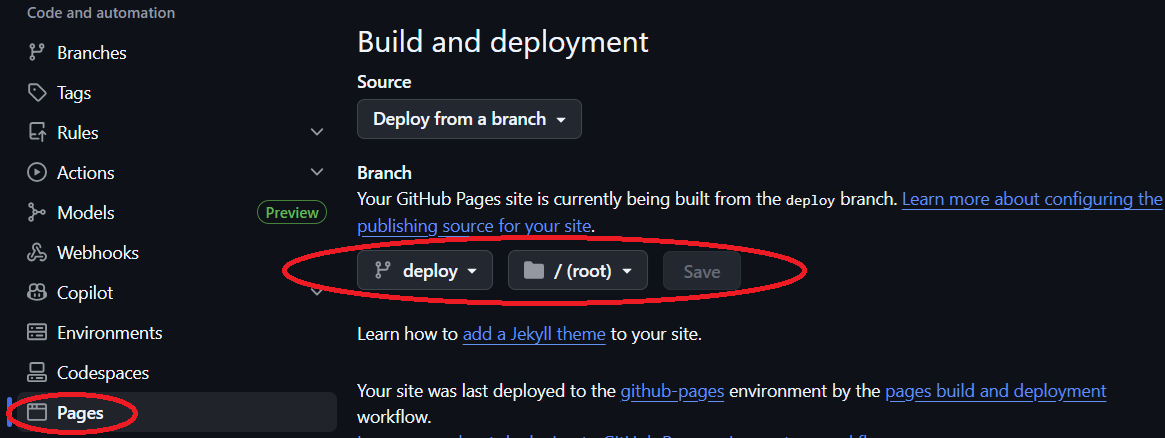This screenshot has height=438, width=1165.
Task: Expand the Rules section chevron
Action: (x=317, y=132)
